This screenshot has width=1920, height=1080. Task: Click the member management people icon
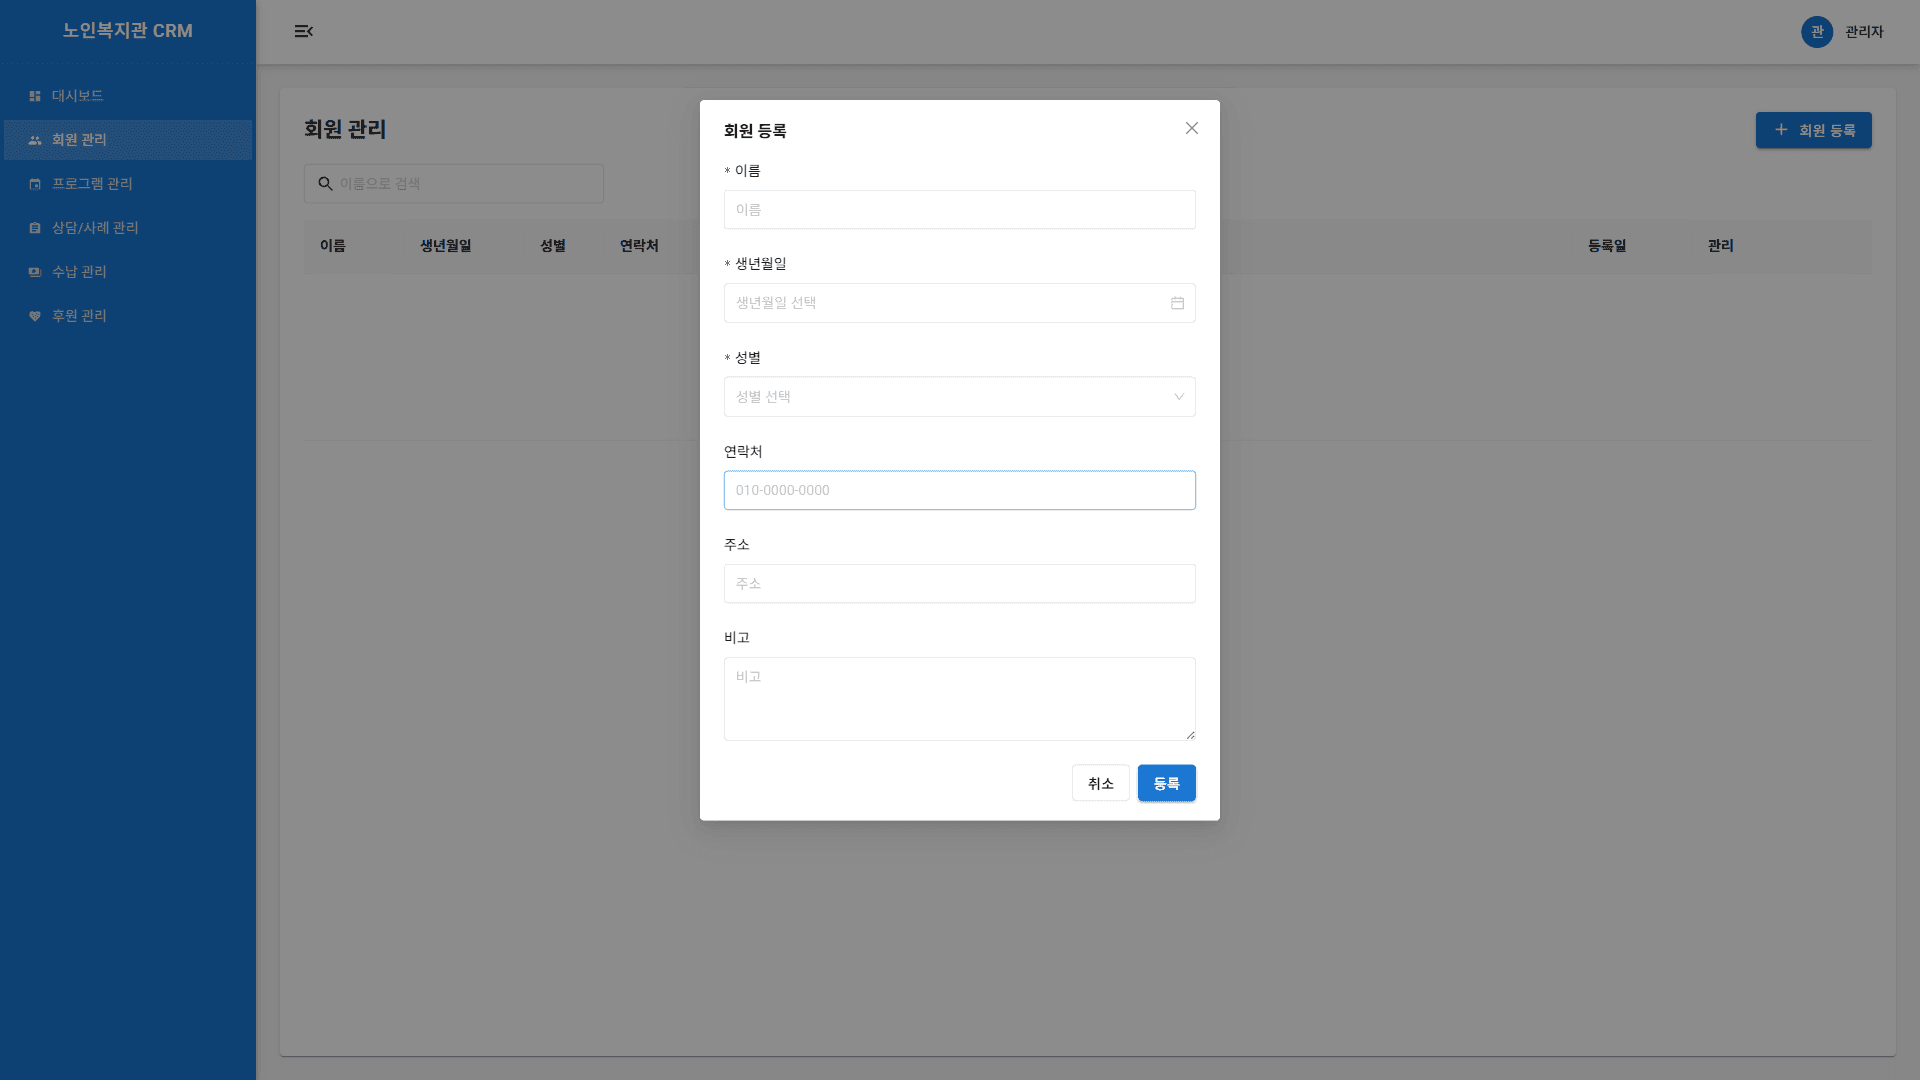point(35,140)
